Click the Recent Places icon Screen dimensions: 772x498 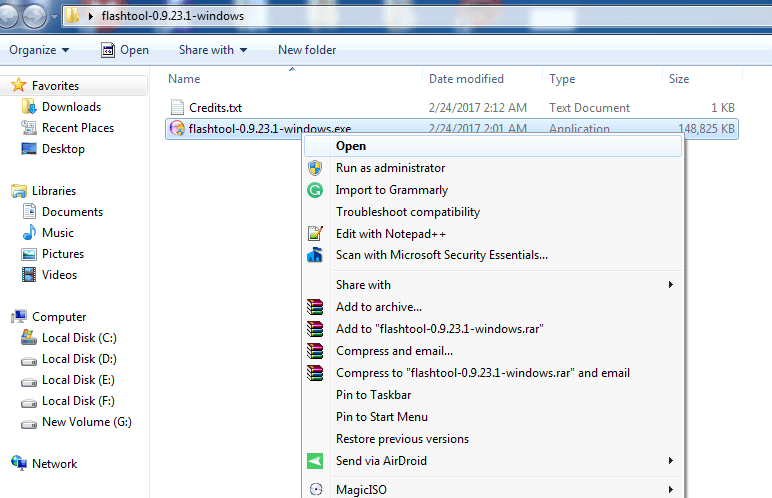(x=29, y=128)
